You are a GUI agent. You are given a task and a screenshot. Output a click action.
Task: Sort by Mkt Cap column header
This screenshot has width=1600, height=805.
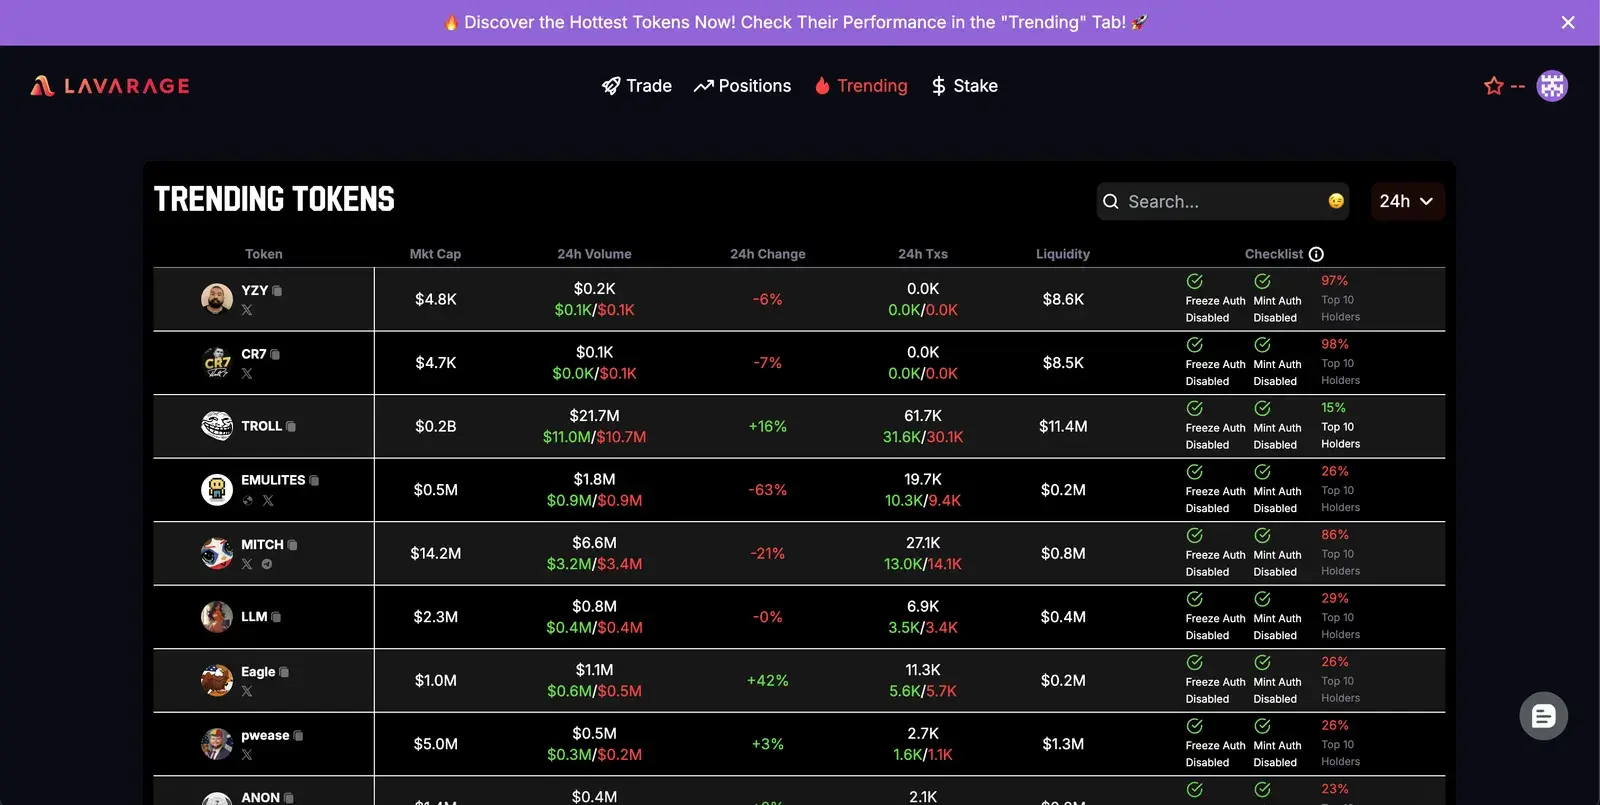(435, 254)
